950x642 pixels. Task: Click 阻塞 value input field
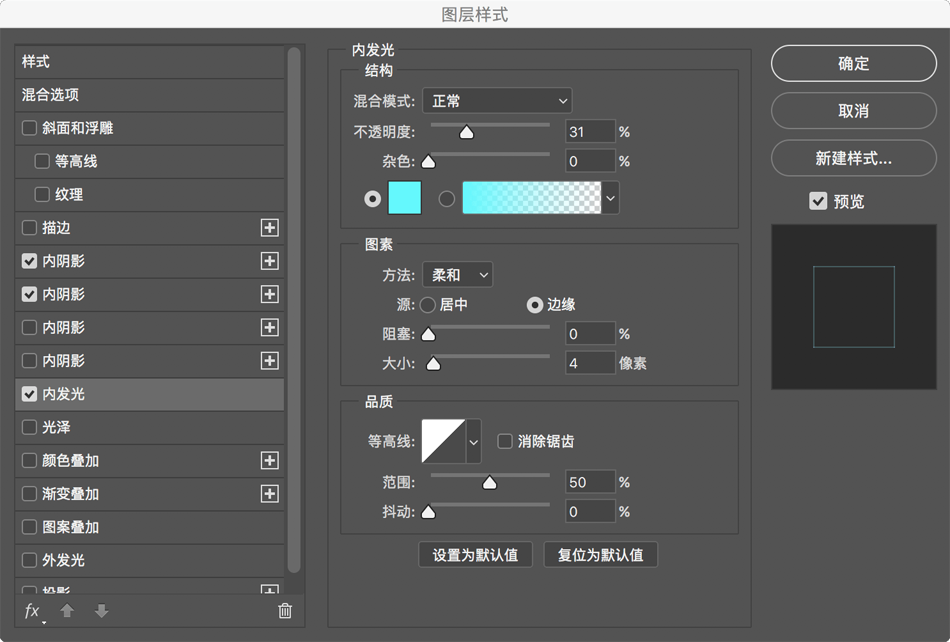click(x=590, y=334)
